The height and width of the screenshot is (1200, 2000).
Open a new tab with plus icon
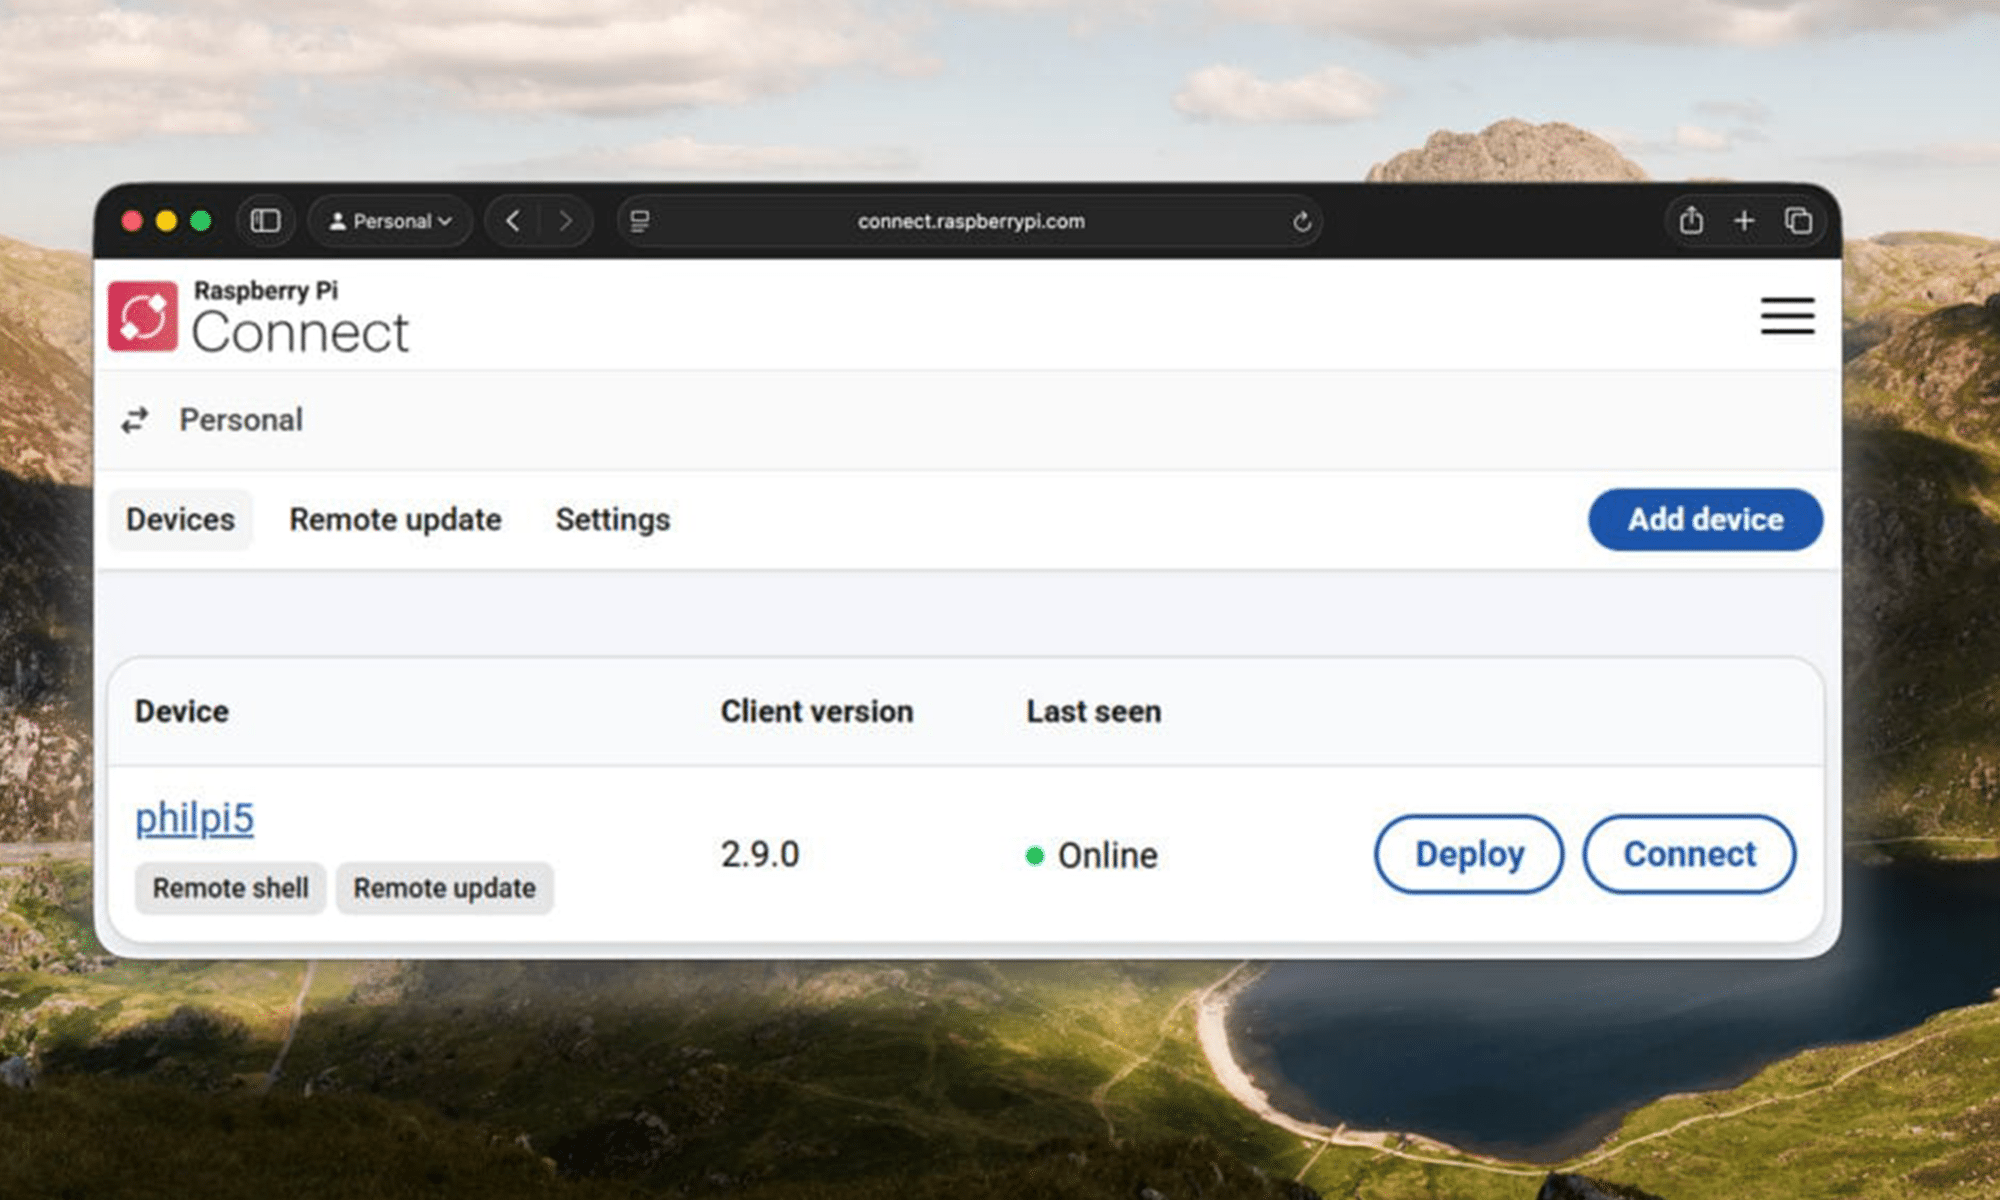(x=1744, y=221)
